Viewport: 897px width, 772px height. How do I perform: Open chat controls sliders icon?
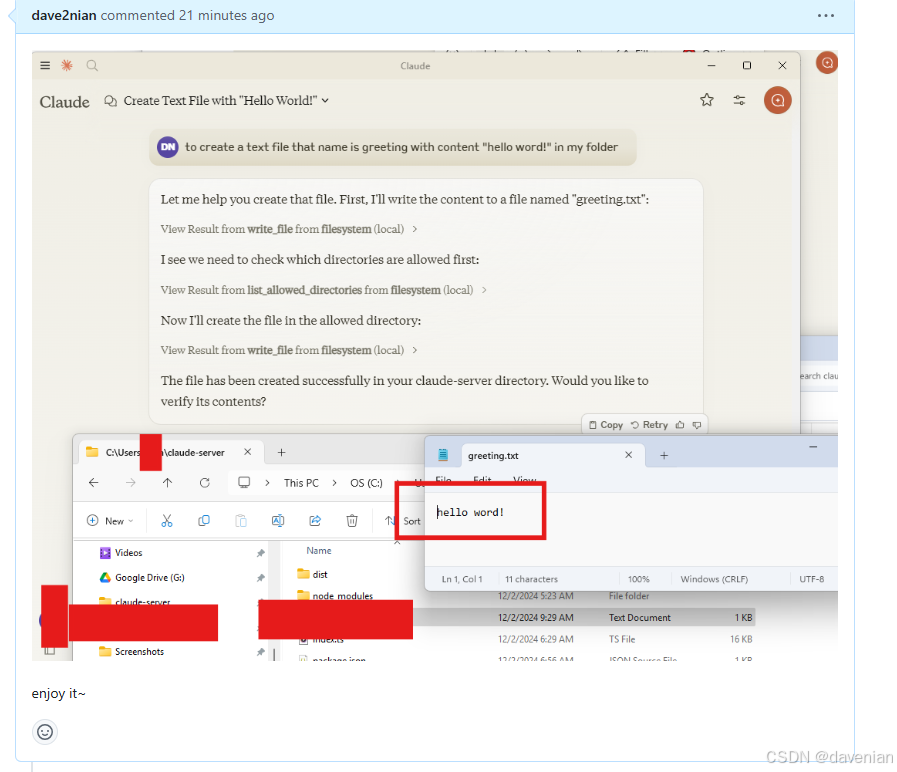click(x=739, y=100)
